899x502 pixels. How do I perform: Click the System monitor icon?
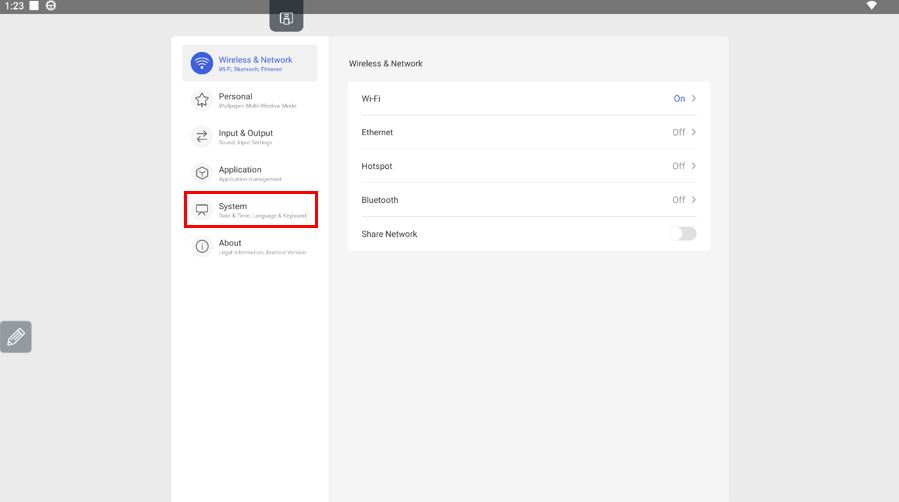coord(202,210)
